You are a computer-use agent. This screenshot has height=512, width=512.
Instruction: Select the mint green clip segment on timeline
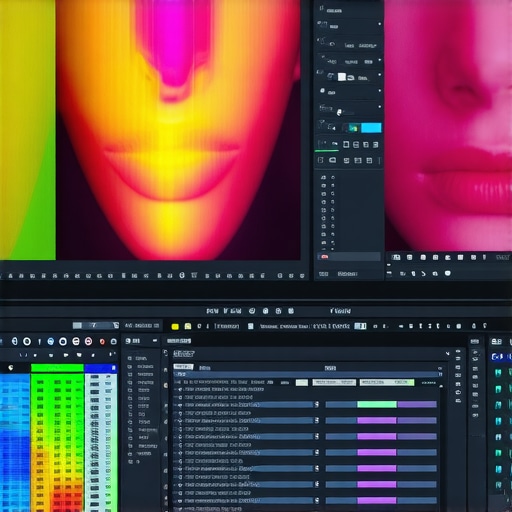377,404
